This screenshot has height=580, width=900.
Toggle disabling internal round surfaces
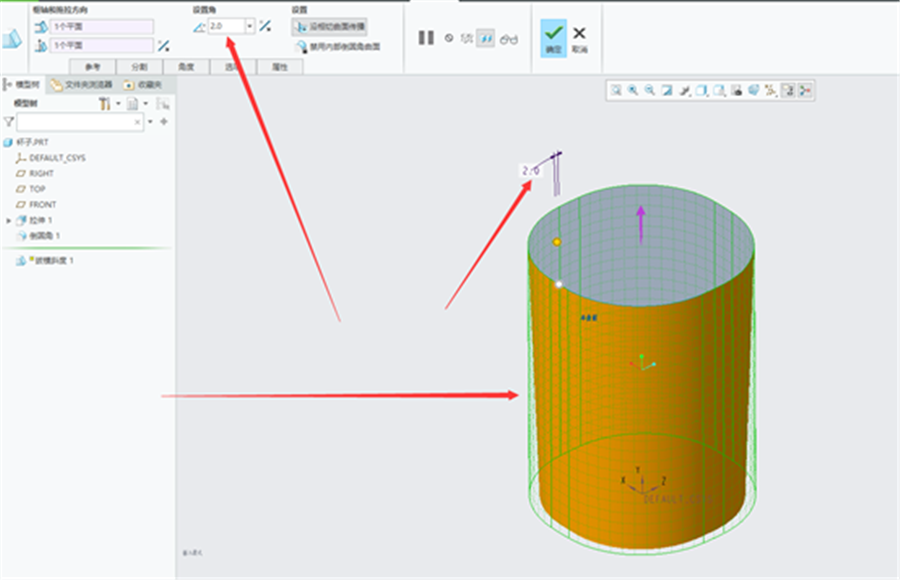tap(338, 47)
